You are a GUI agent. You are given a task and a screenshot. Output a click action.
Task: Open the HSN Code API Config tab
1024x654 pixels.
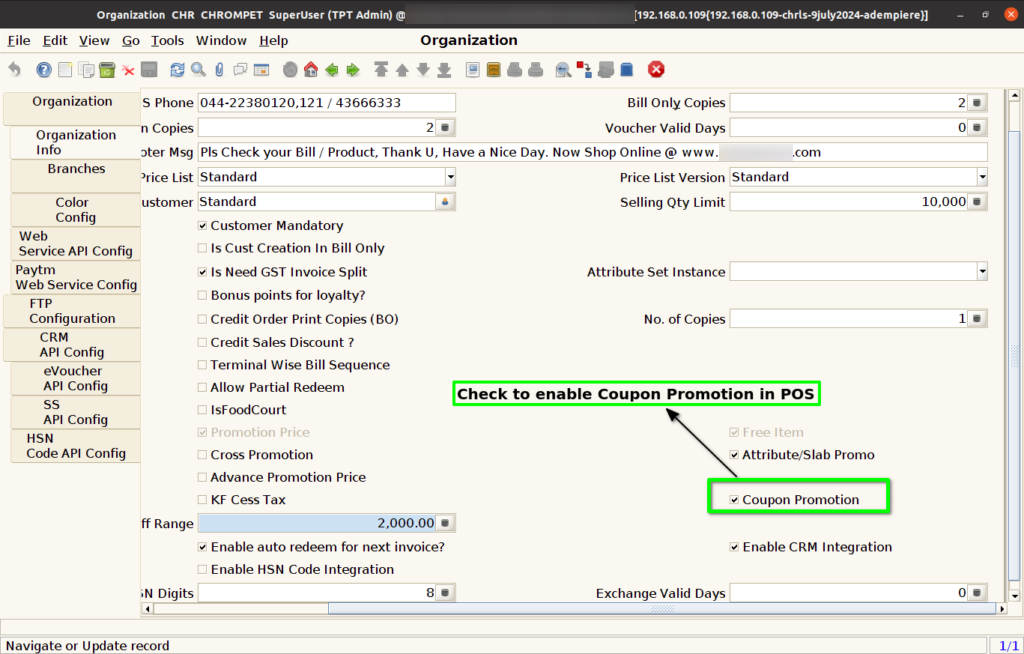click(76, 446)
